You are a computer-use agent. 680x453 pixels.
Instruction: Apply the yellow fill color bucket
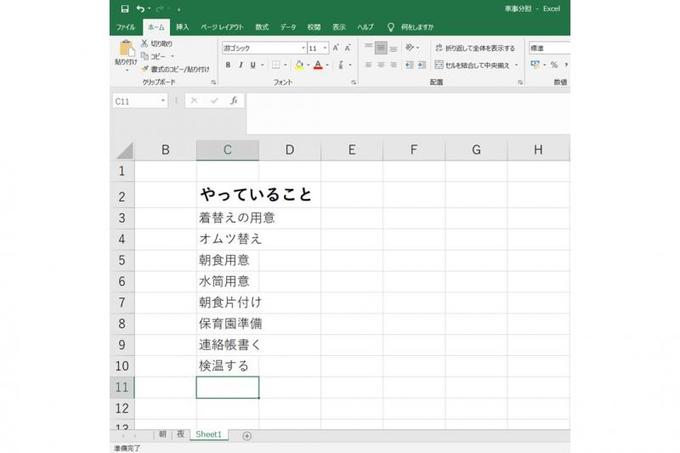click(299, 65)
